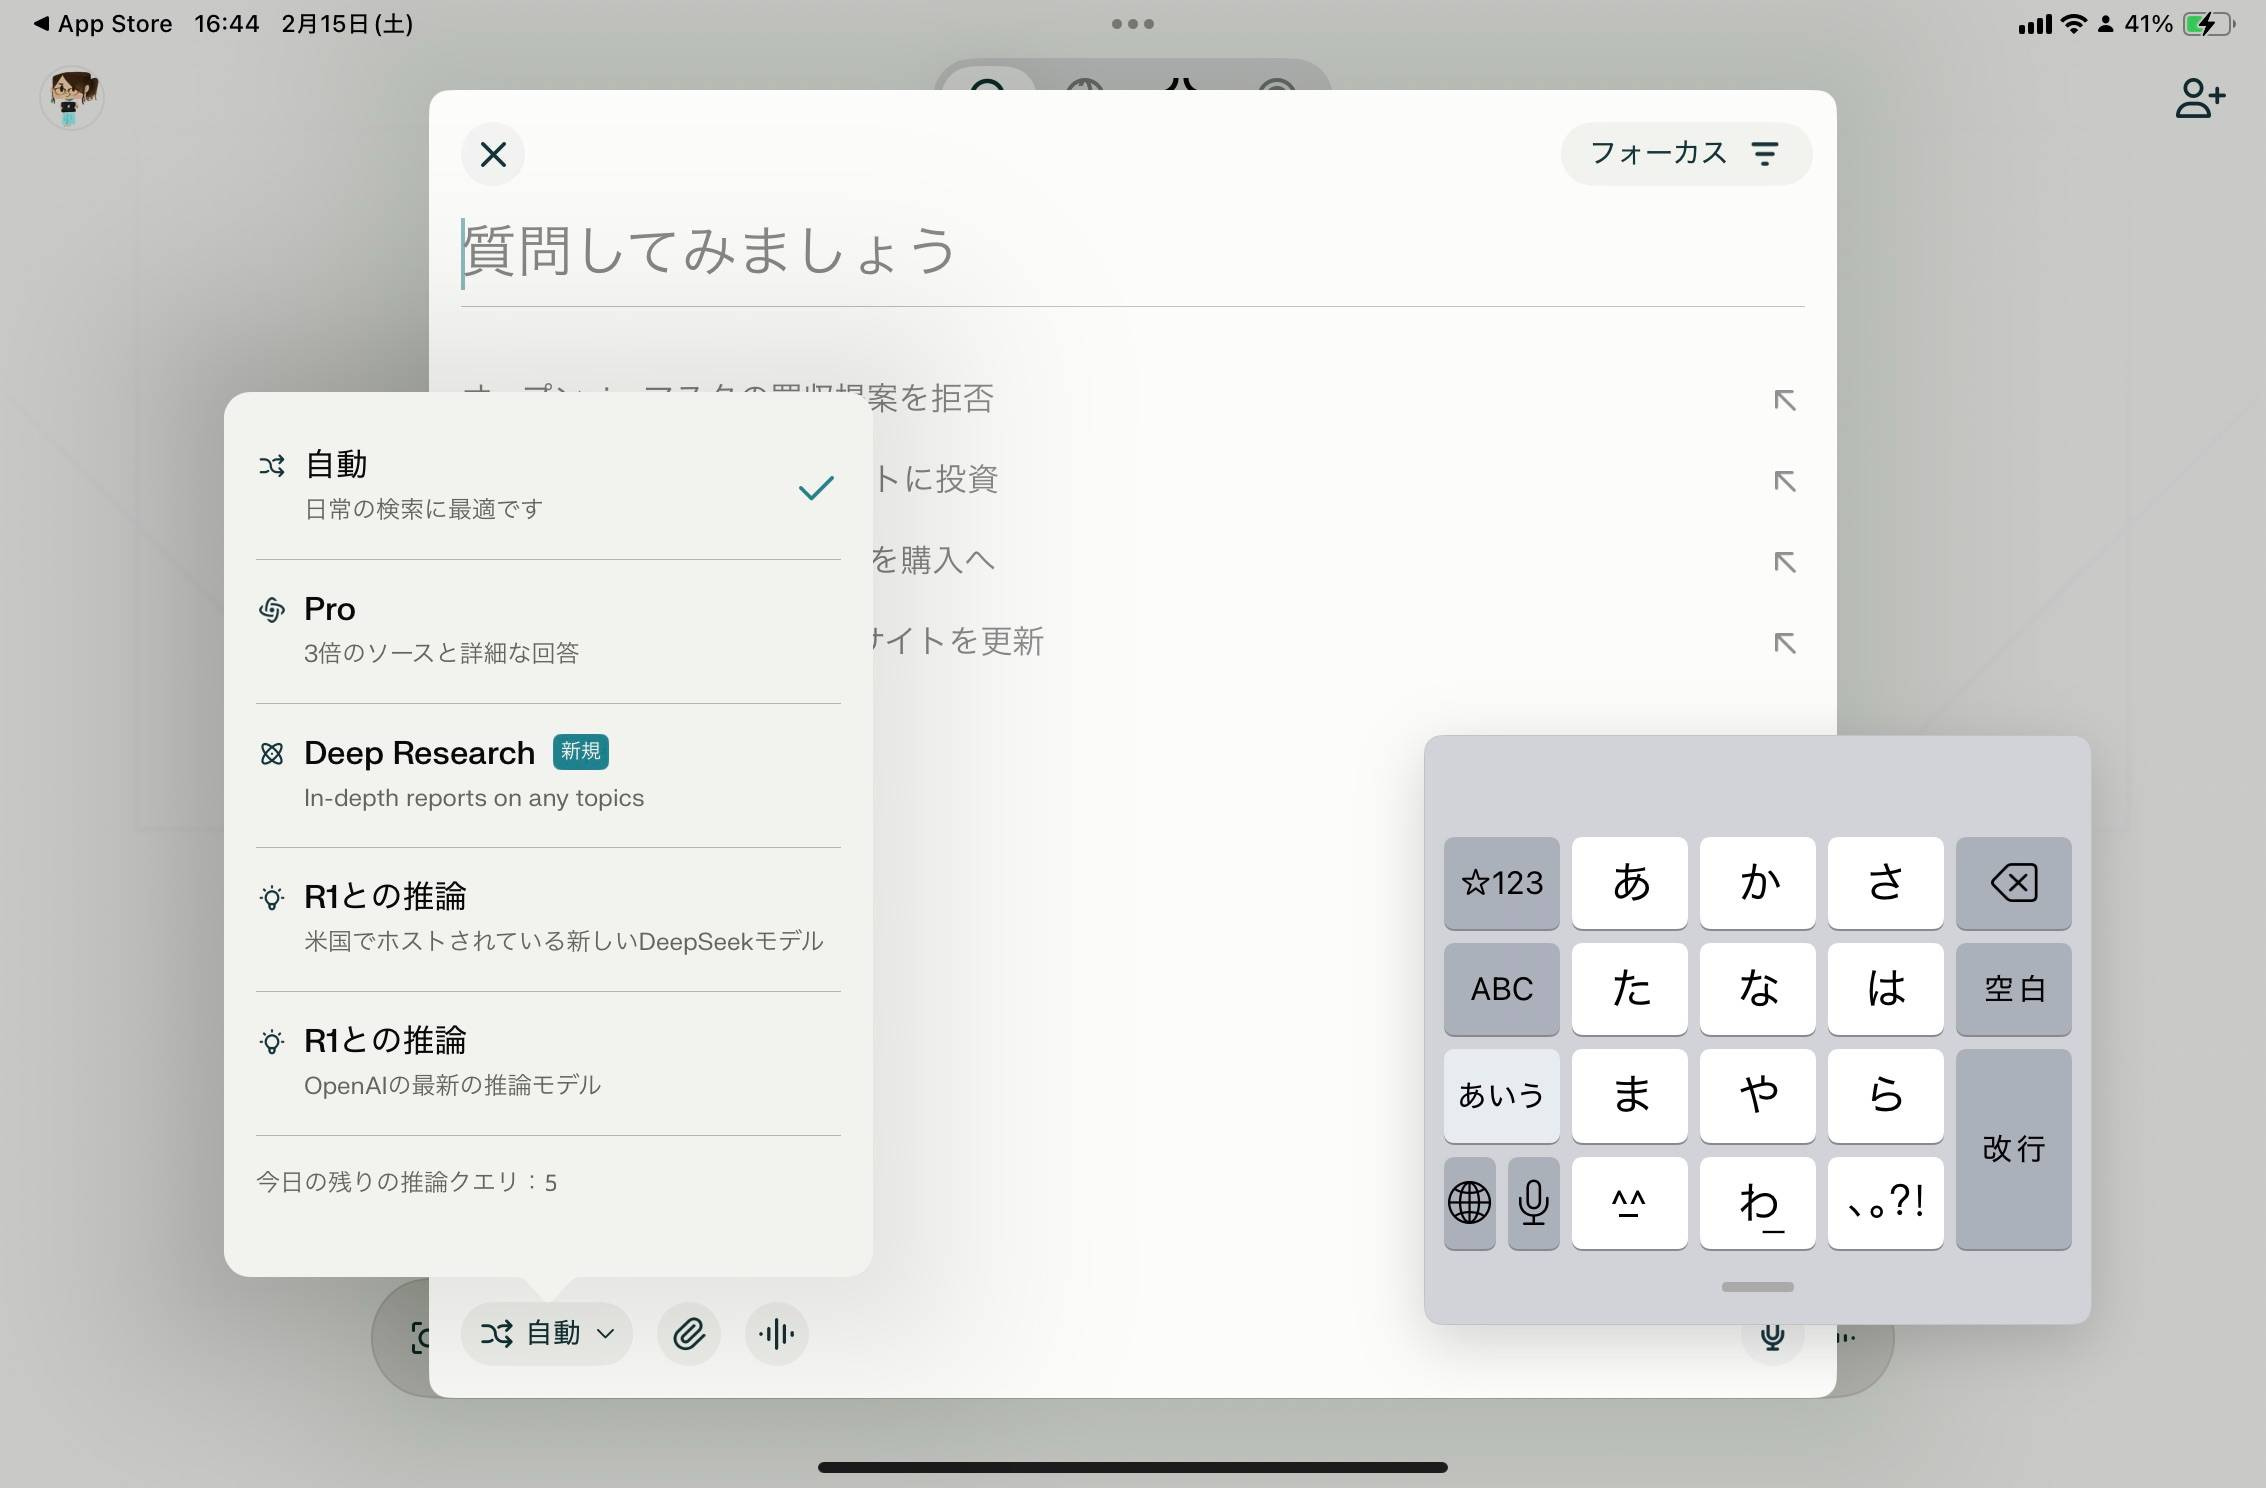Tap the microphone icon in bottom bar
2266x1488 pixels.
tap(1772, 1338)
